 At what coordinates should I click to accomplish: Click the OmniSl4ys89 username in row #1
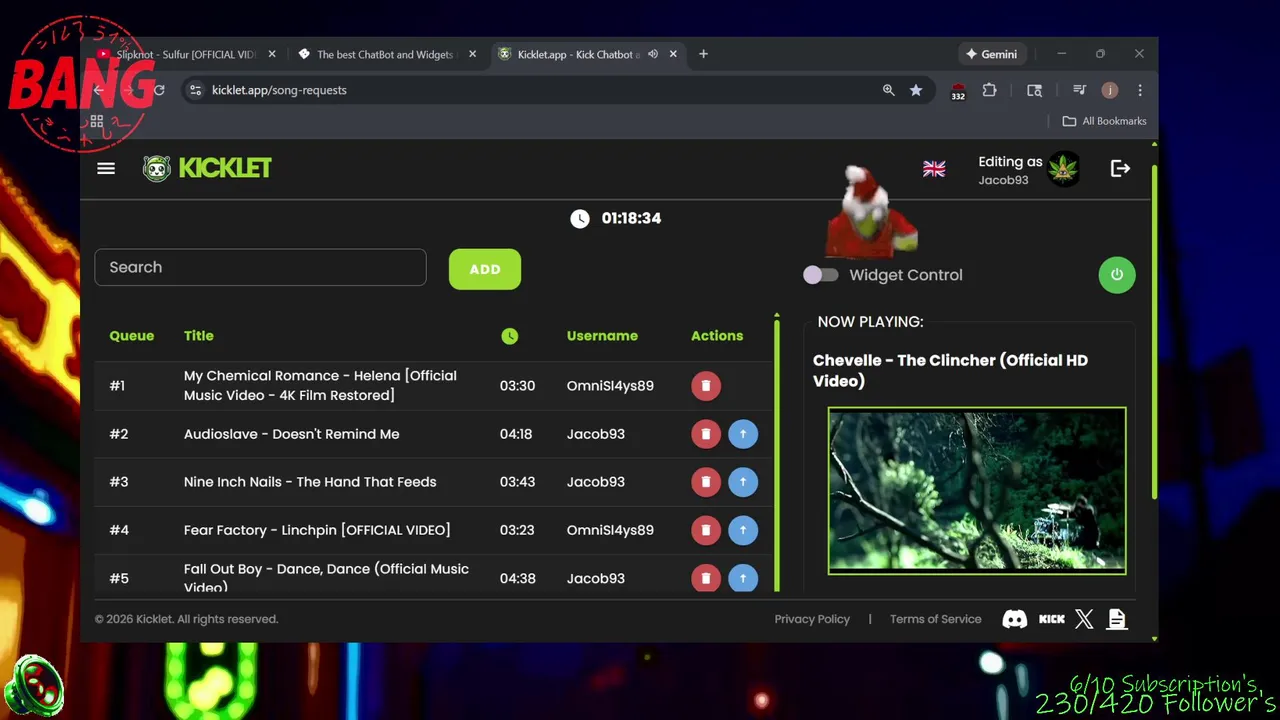(610, 386)
